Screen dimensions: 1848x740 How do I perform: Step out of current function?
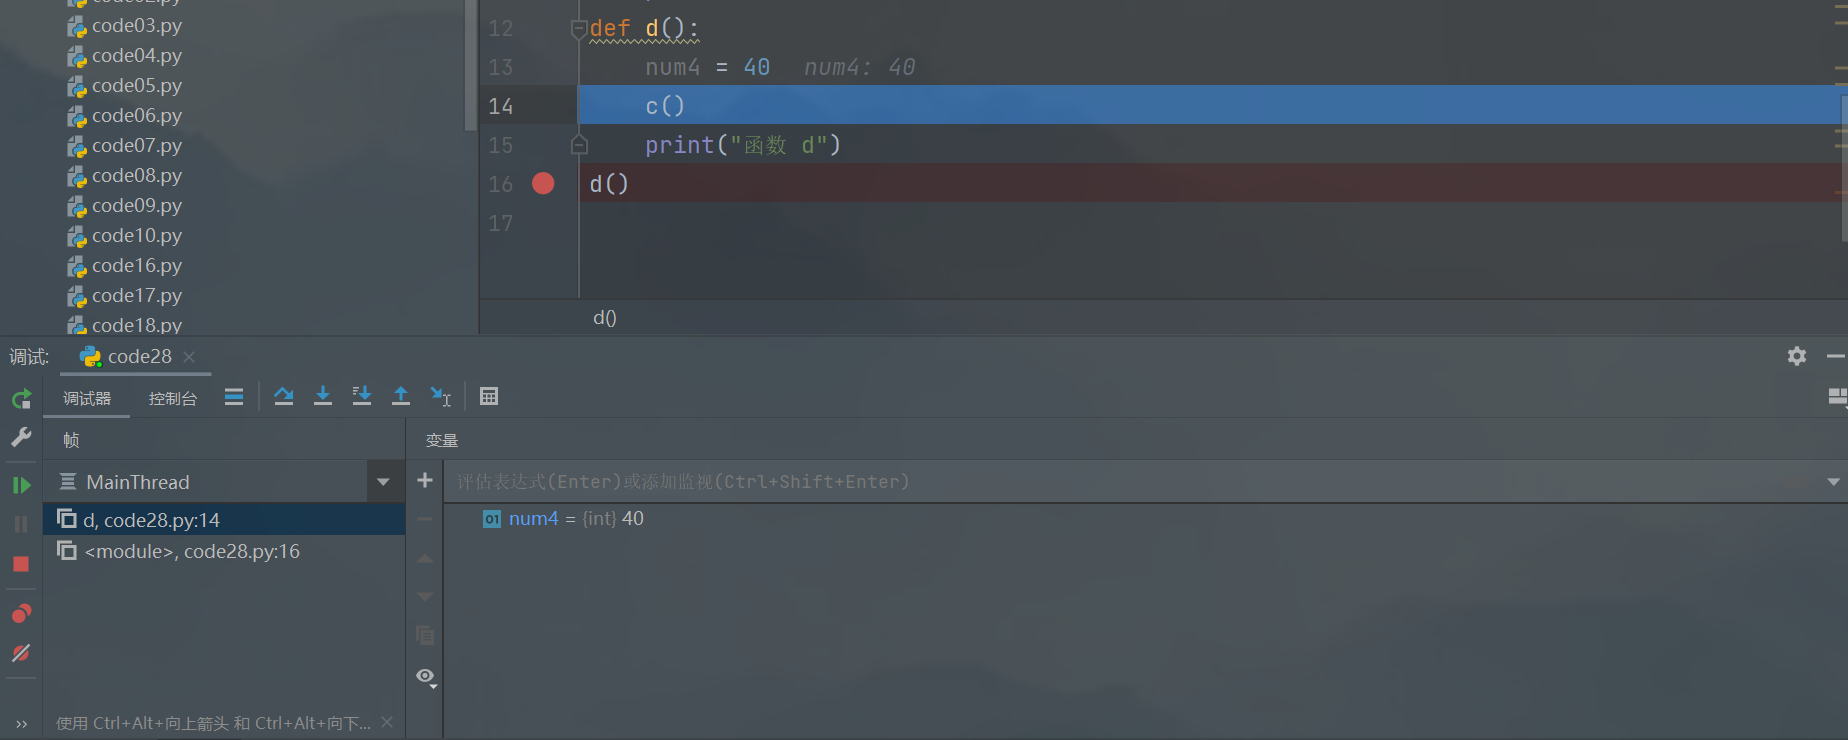[401, 397]
